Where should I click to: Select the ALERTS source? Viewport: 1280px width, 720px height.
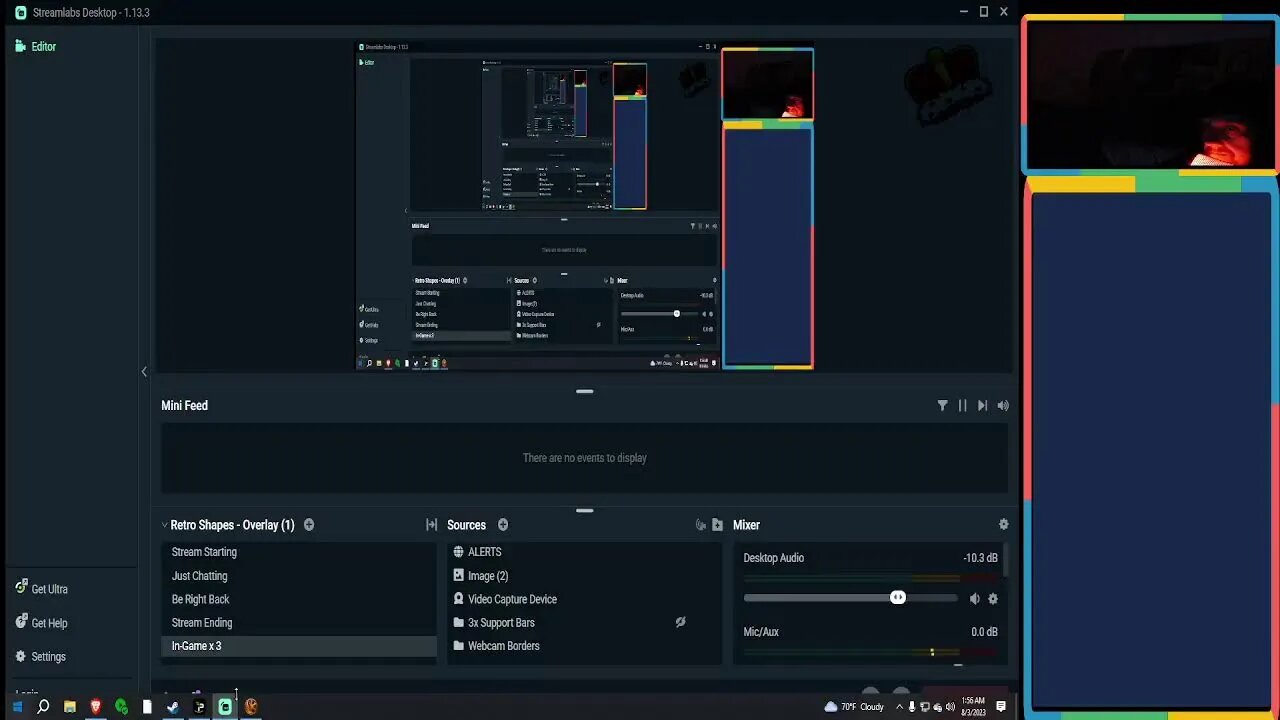click(584, 552)
